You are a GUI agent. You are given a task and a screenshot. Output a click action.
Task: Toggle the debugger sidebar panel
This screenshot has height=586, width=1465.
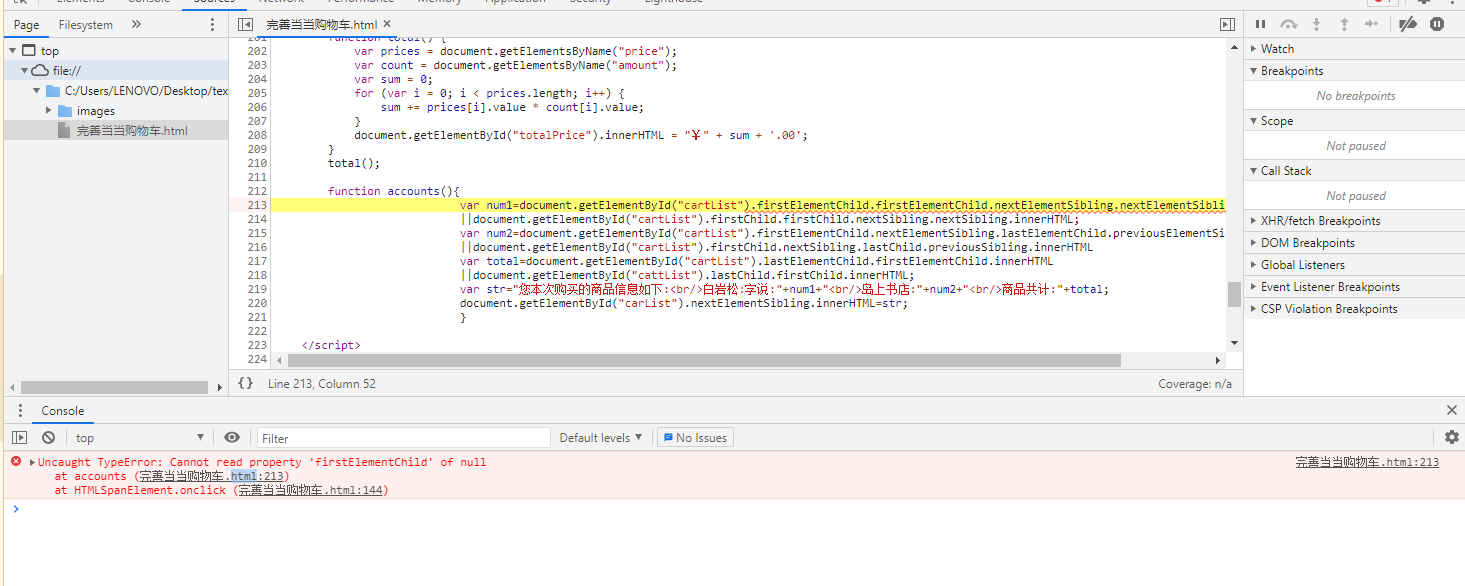click(1227, 24)
